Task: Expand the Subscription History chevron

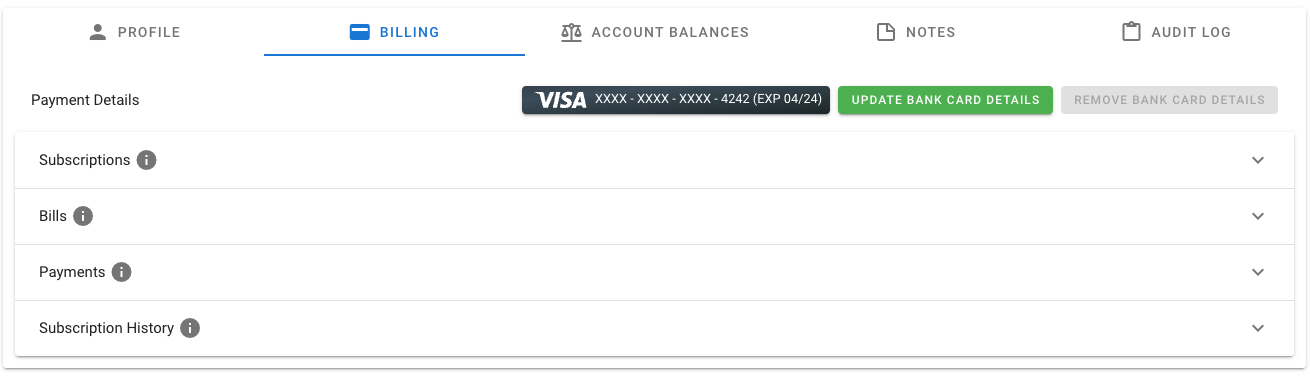Action: tap(1258, 328)
